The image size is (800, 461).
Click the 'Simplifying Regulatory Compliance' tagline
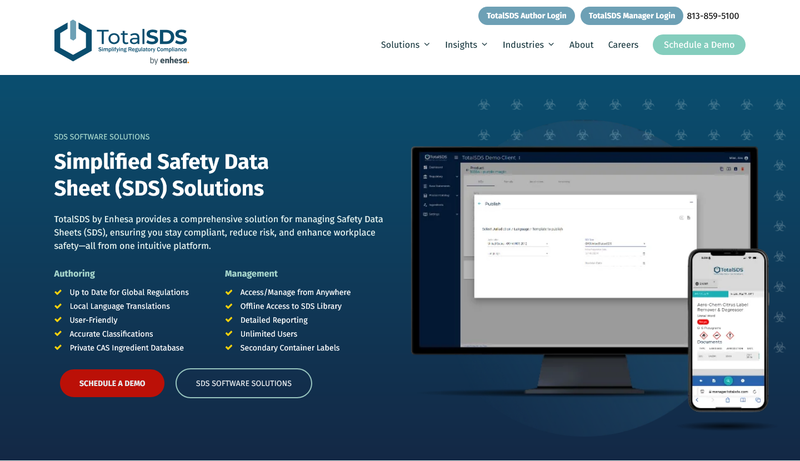(x=142, y=49)
